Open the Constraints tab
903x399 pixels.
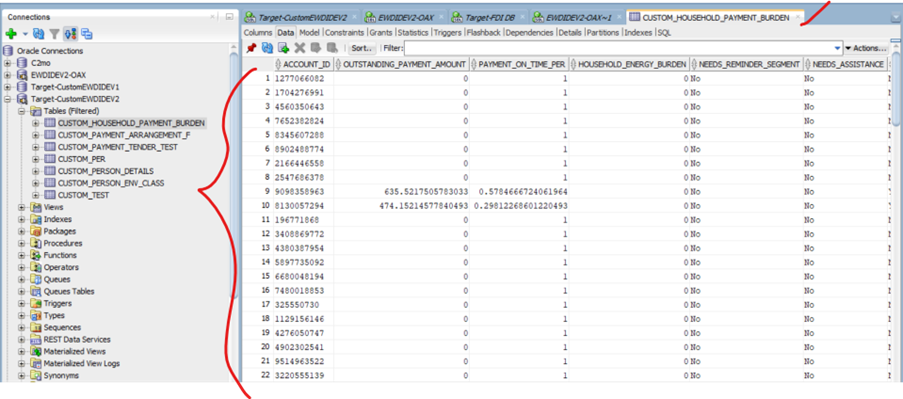coord(344,33)
